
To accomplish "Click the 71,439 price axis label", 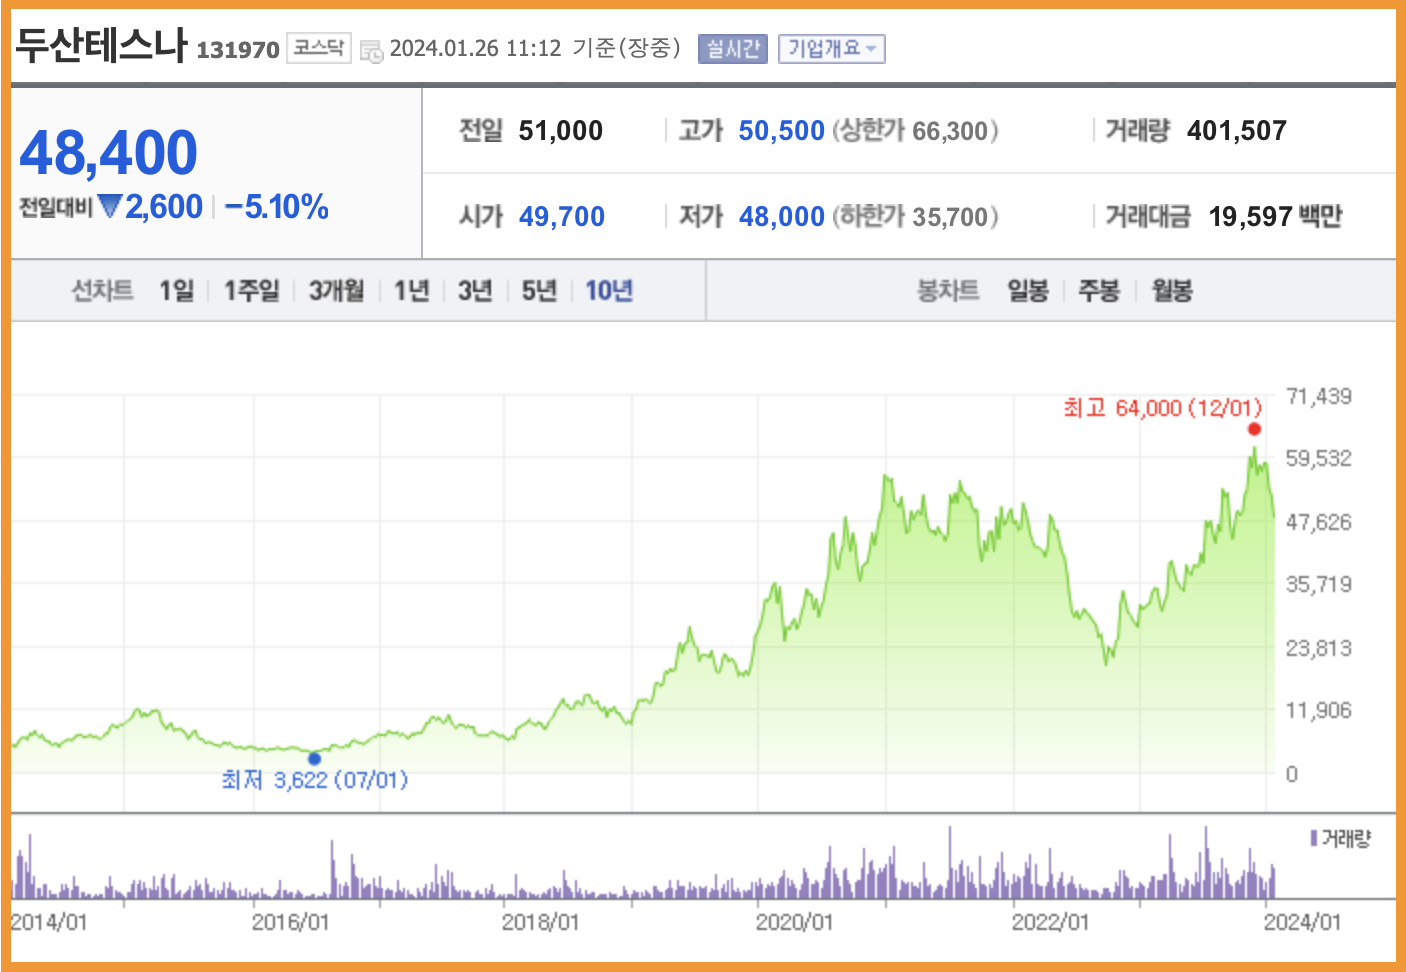I will point(1319,396).
